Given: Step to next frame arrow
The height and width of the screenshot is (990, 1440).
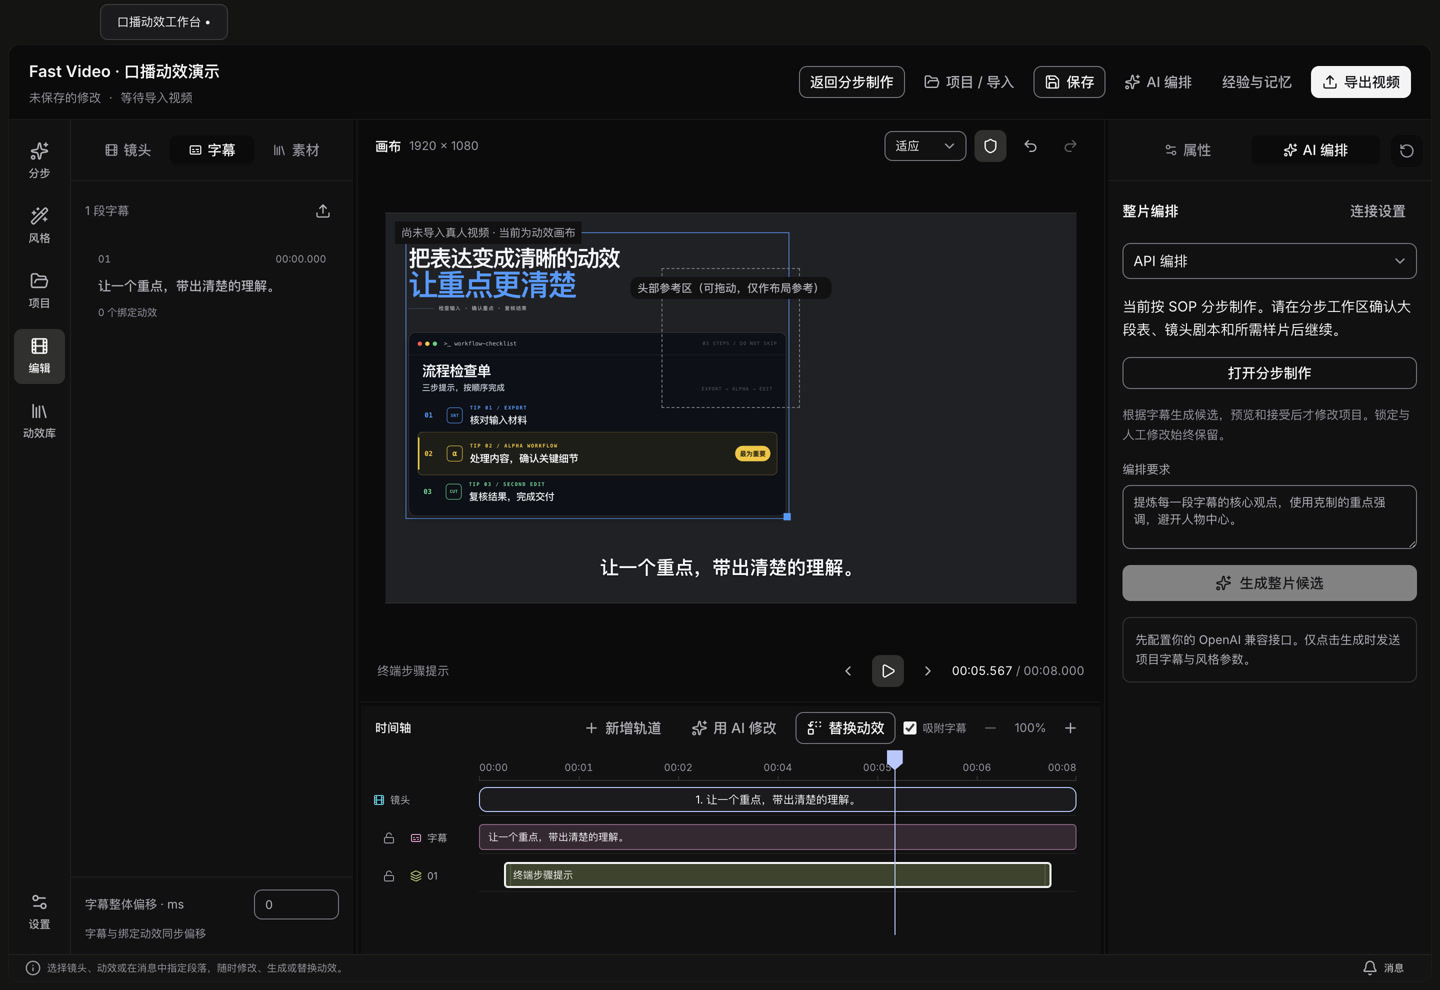Looking at the screenshot, I should 927,671.
